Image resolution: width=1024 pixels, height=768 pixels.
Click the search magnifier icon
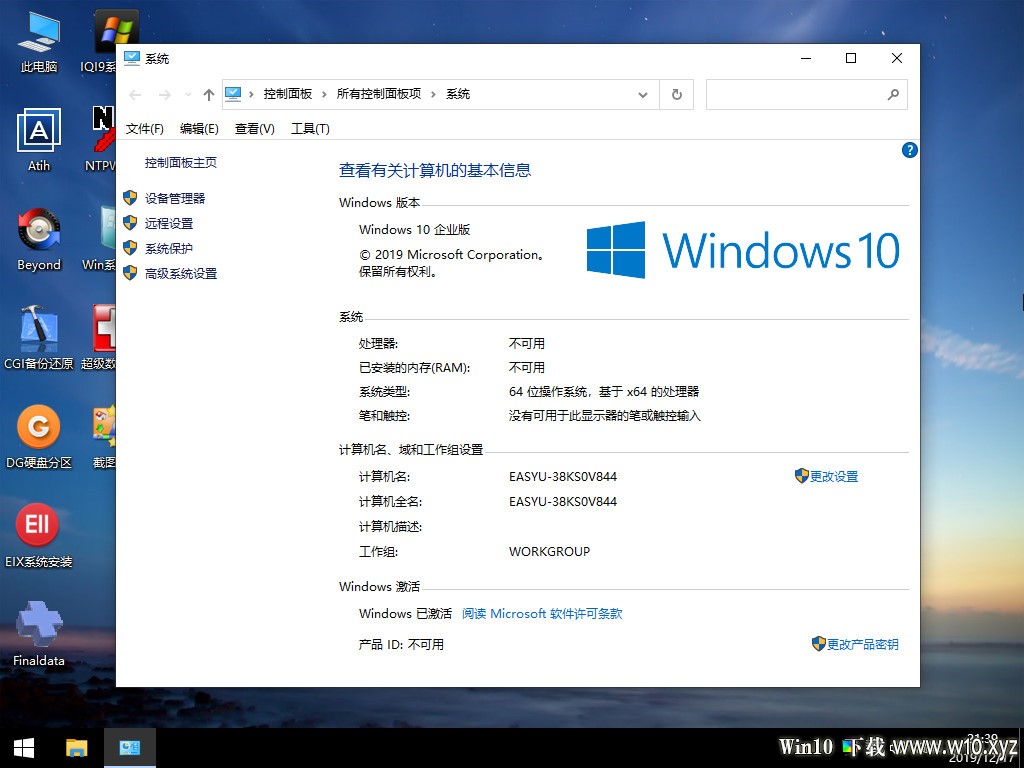pyautogui.click(x=893, y=95)
